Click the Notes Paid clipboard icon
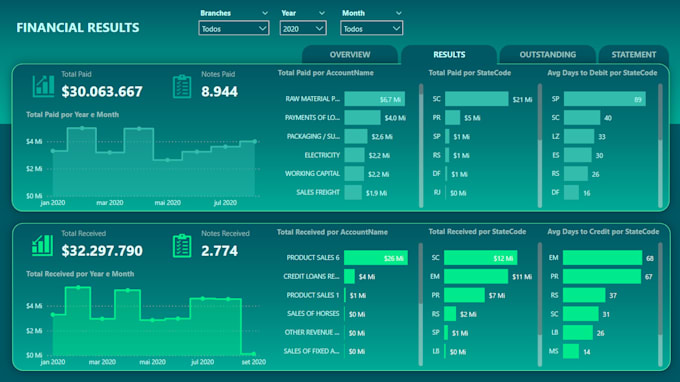The width and height of the screenshot is (680, 382). pos(182,86)
